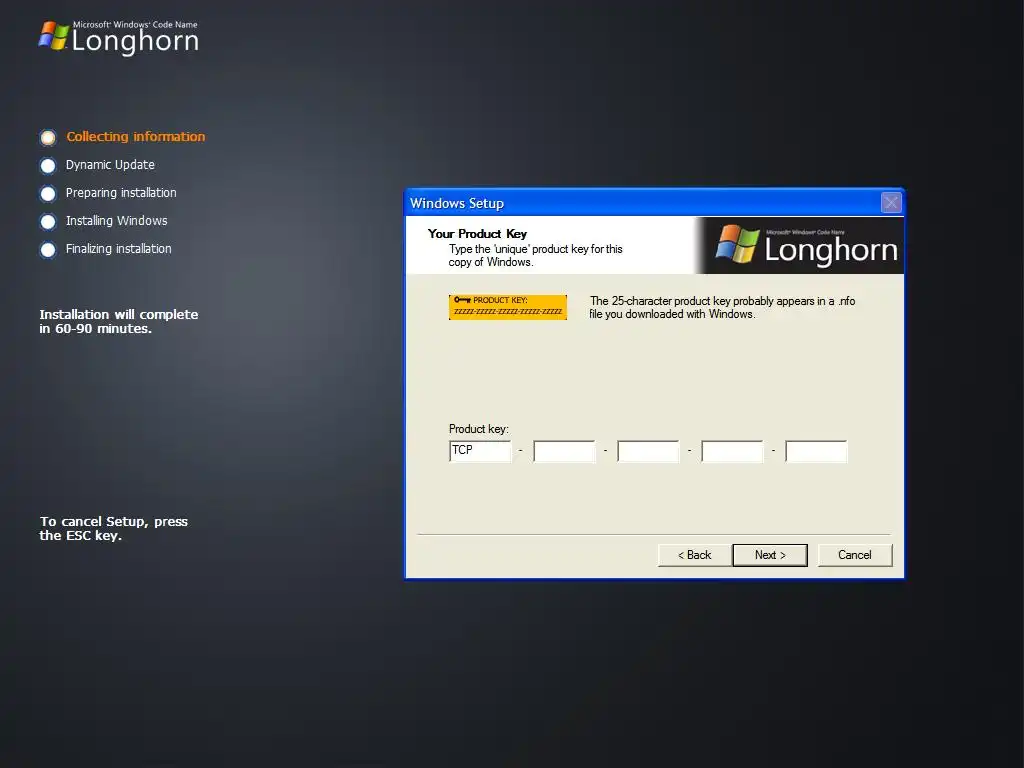The width and height of the screenshot is (1024, 768).
Task: Click the 'Installation will complete in 60-90 minutes' text
Action: [118, 321]
